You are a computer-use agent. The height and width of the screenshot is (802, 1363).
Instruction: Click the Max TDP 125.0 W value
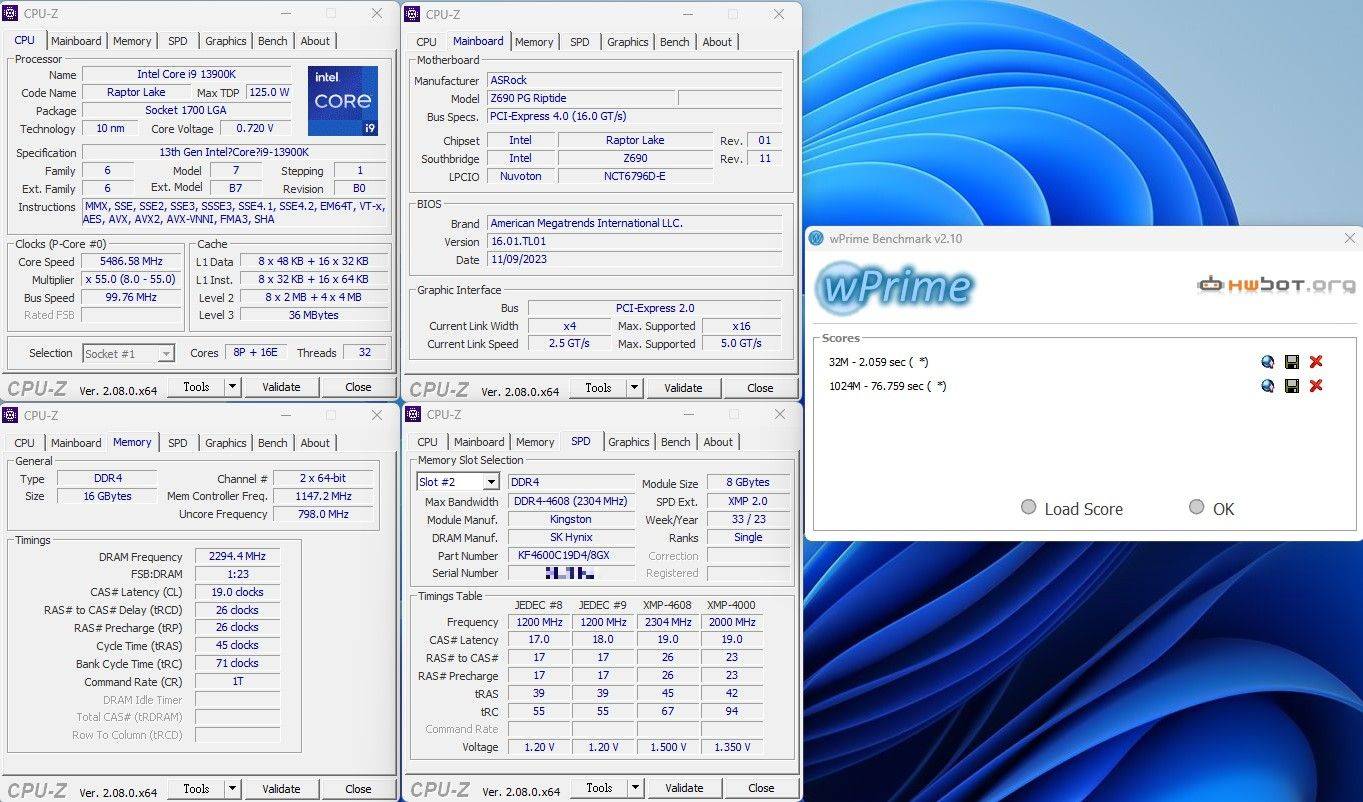[x=269, y=92]
